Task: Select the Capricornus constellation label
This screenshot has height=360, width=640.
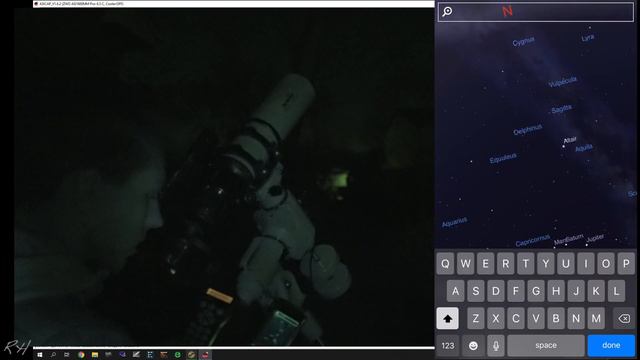Action: tap(533, 241)
